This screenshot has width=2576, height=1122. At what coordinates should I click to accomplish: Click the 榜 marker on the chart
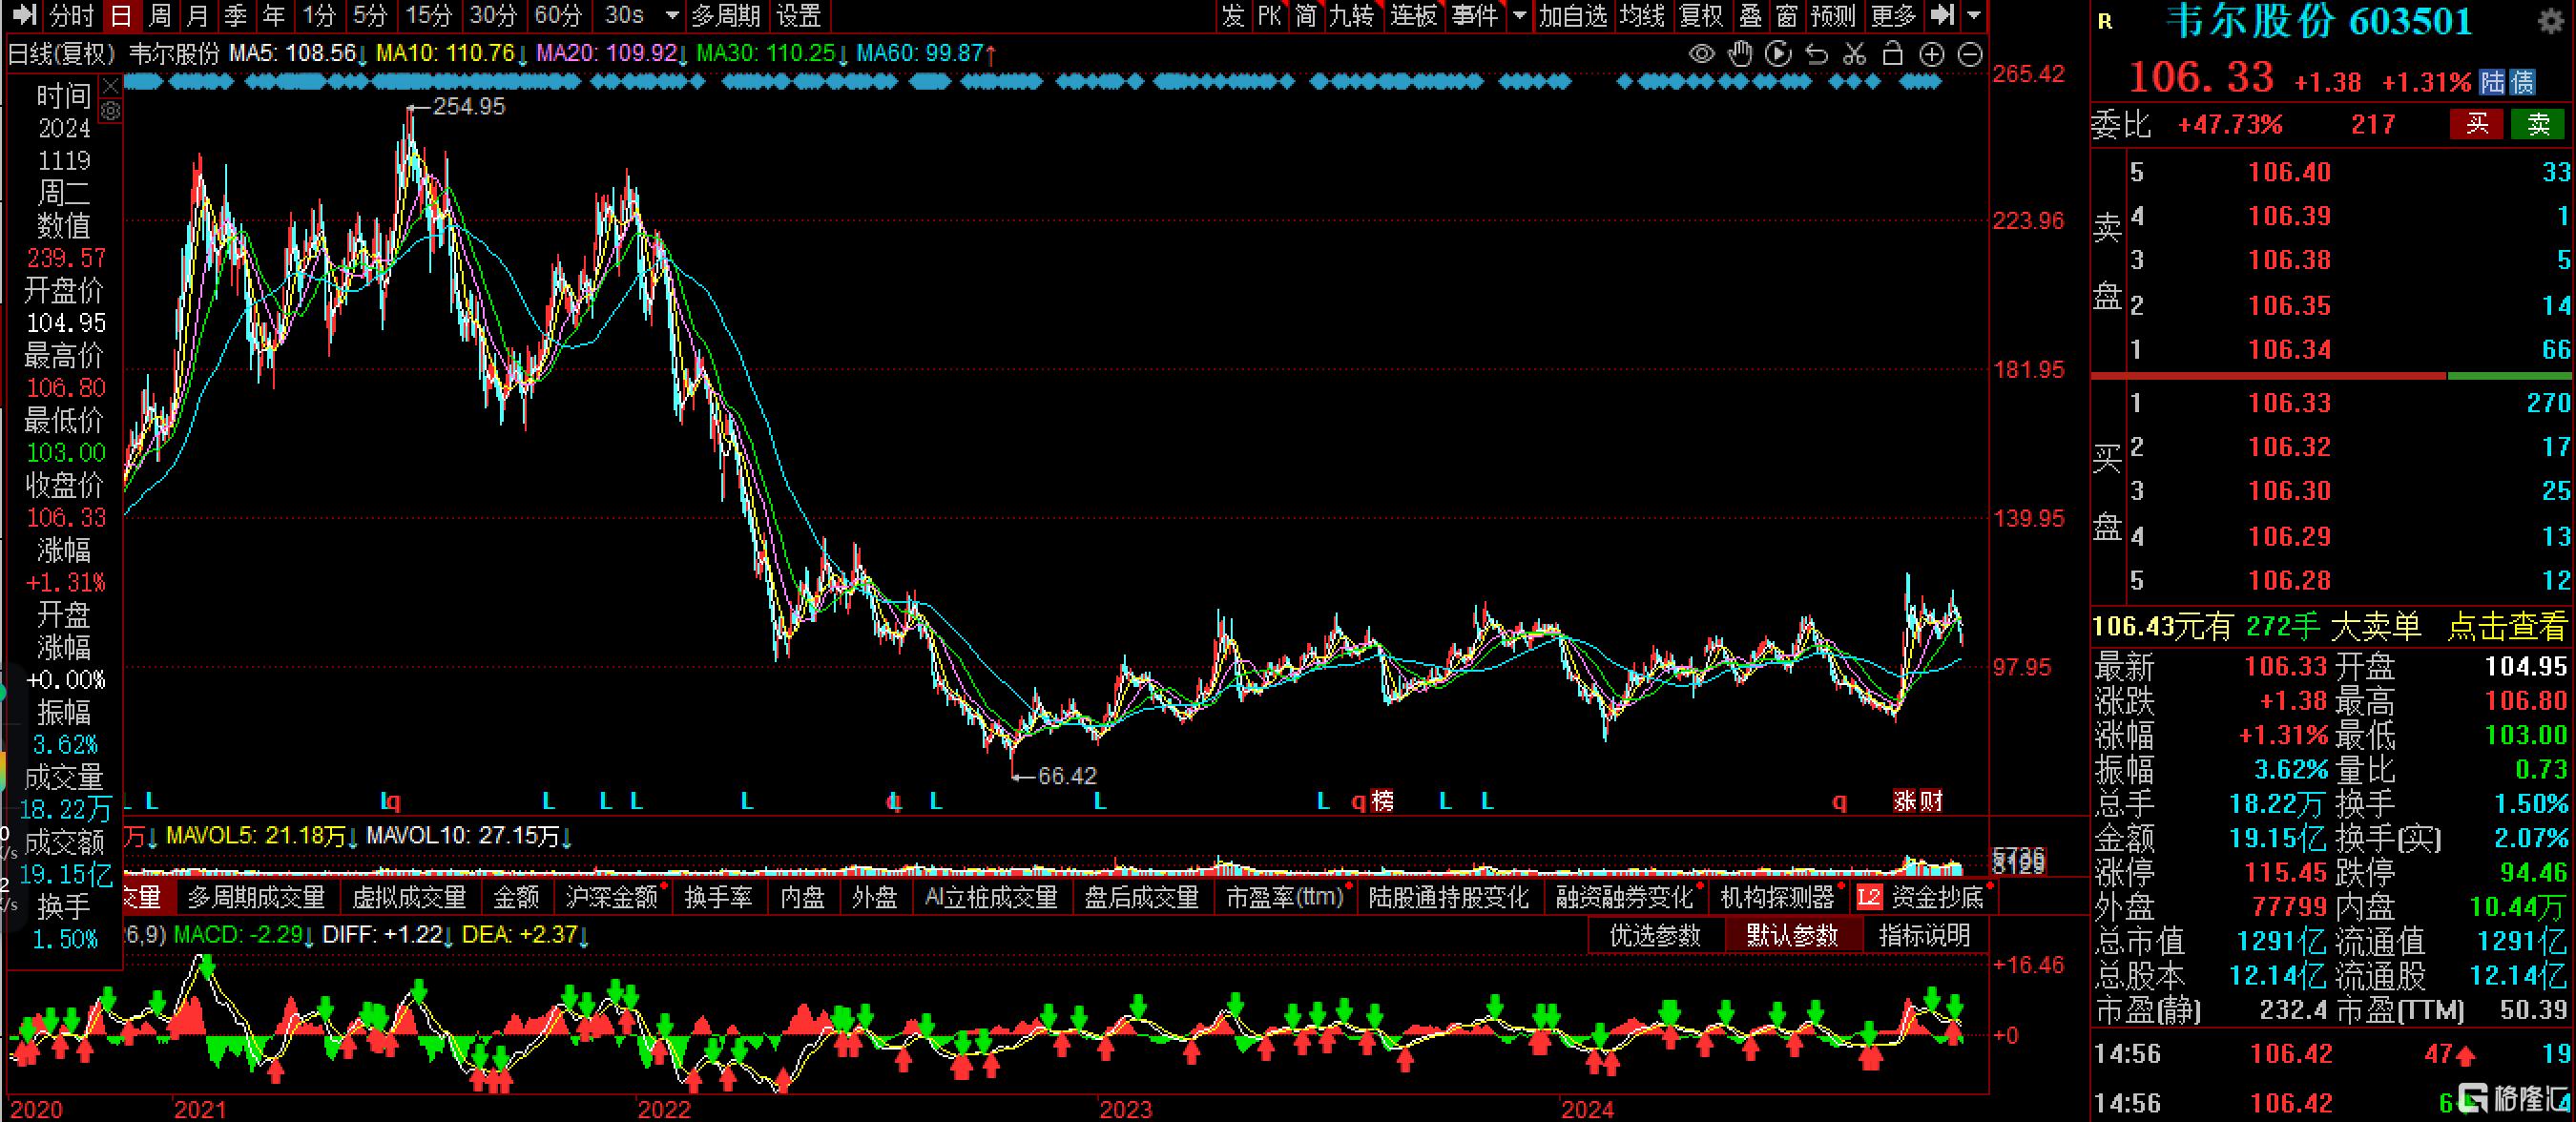click(x=1382, y=800)
